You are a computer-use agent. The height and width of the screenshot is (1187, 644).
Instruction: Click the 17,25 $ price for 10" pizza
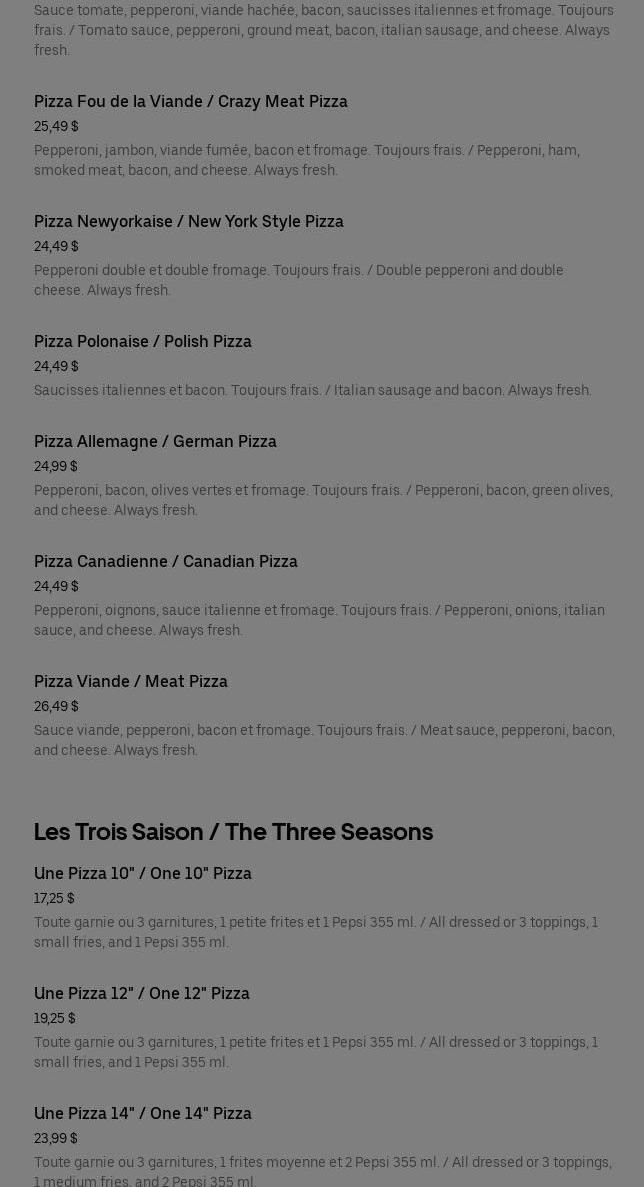click(54, 898)
